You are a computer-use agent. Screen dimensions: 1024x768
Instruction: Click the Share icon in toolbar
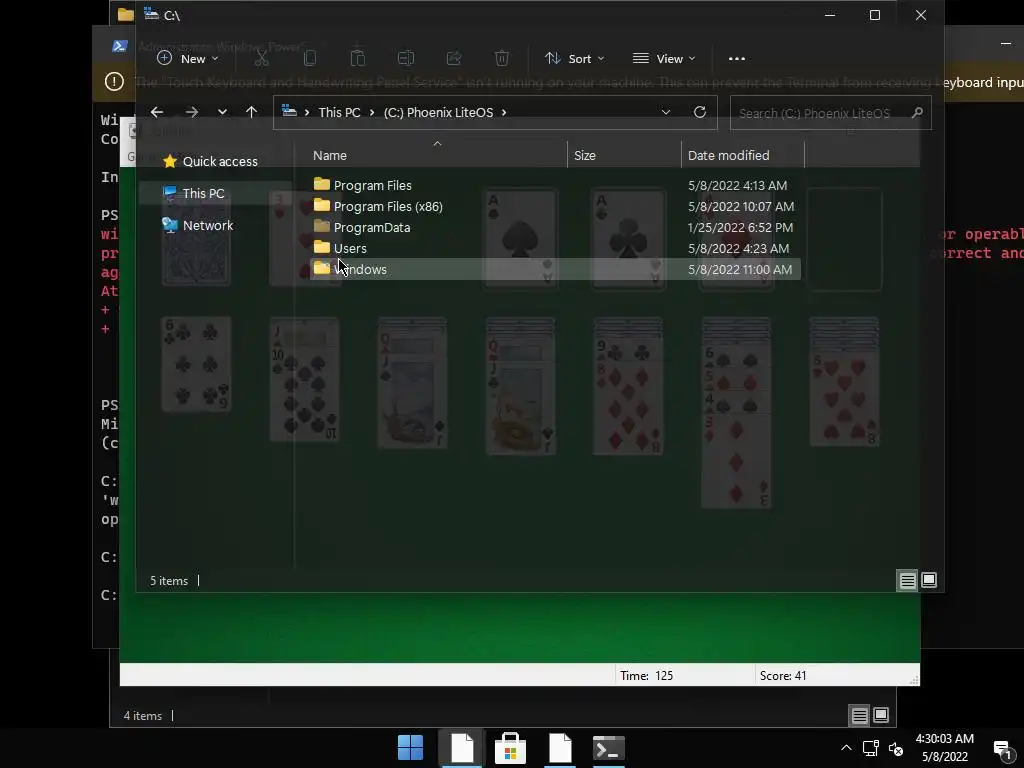(454, 59)
